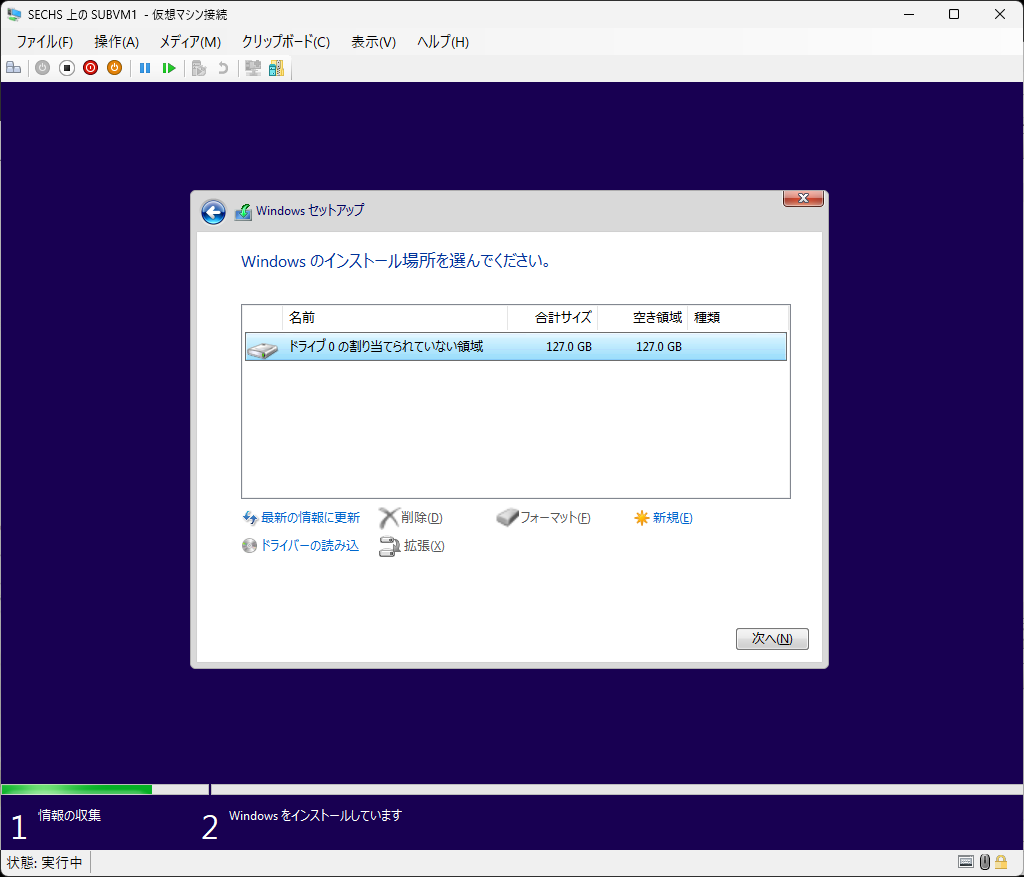The image size is (1024, 877).
Task: Open the 操作(A) menu
Action: coord(116,42)
